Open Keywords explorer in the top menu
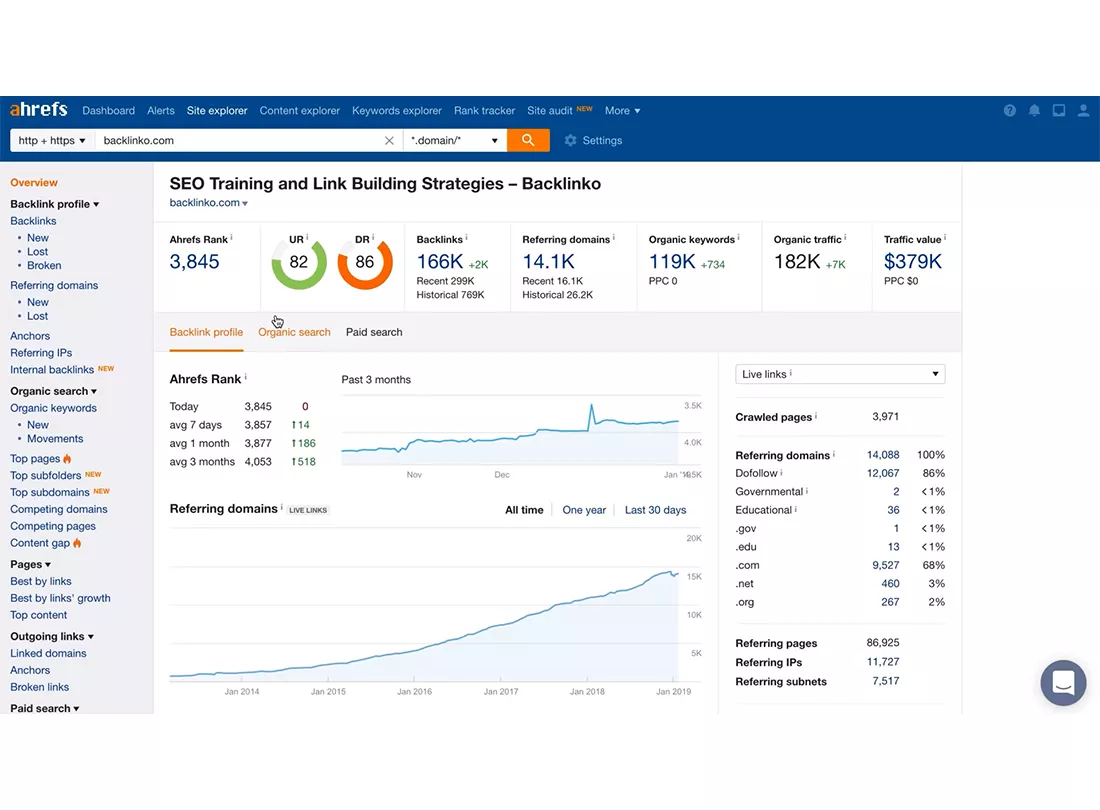1100x810 pixels. [396, 111]
